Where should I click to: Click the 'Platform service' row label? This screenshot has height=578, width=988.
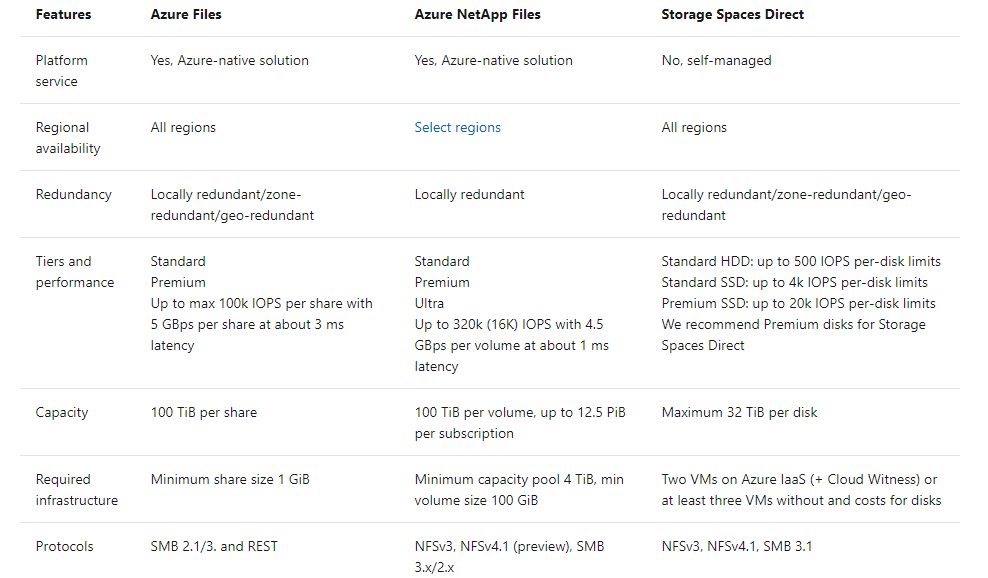pyautogui.click(x=63, y=71)
